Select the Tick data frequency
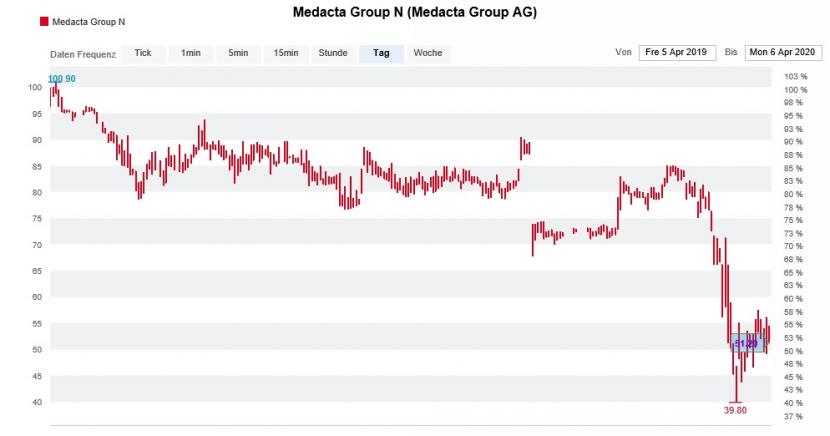 [143, 53]
